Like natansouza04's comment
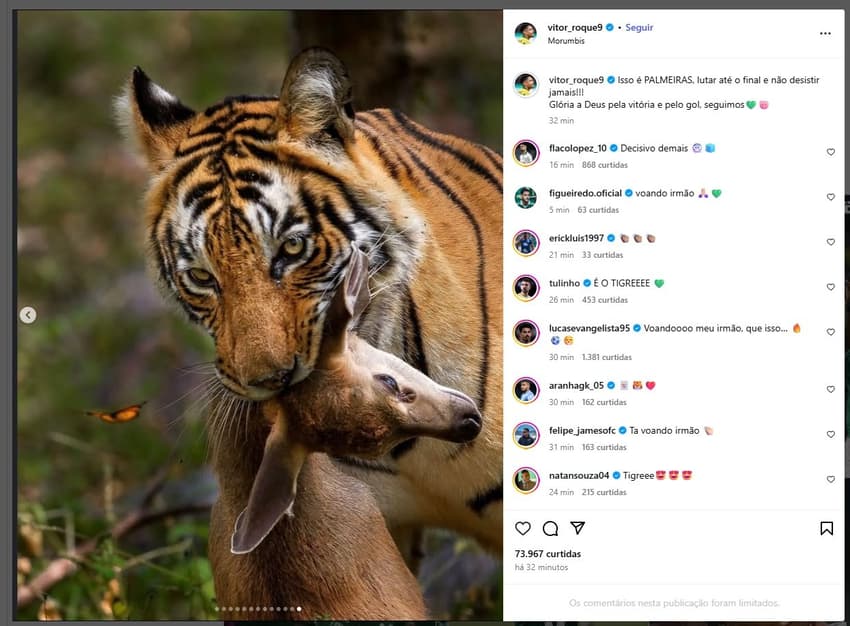850x626 pixels. tap(830, 480)
